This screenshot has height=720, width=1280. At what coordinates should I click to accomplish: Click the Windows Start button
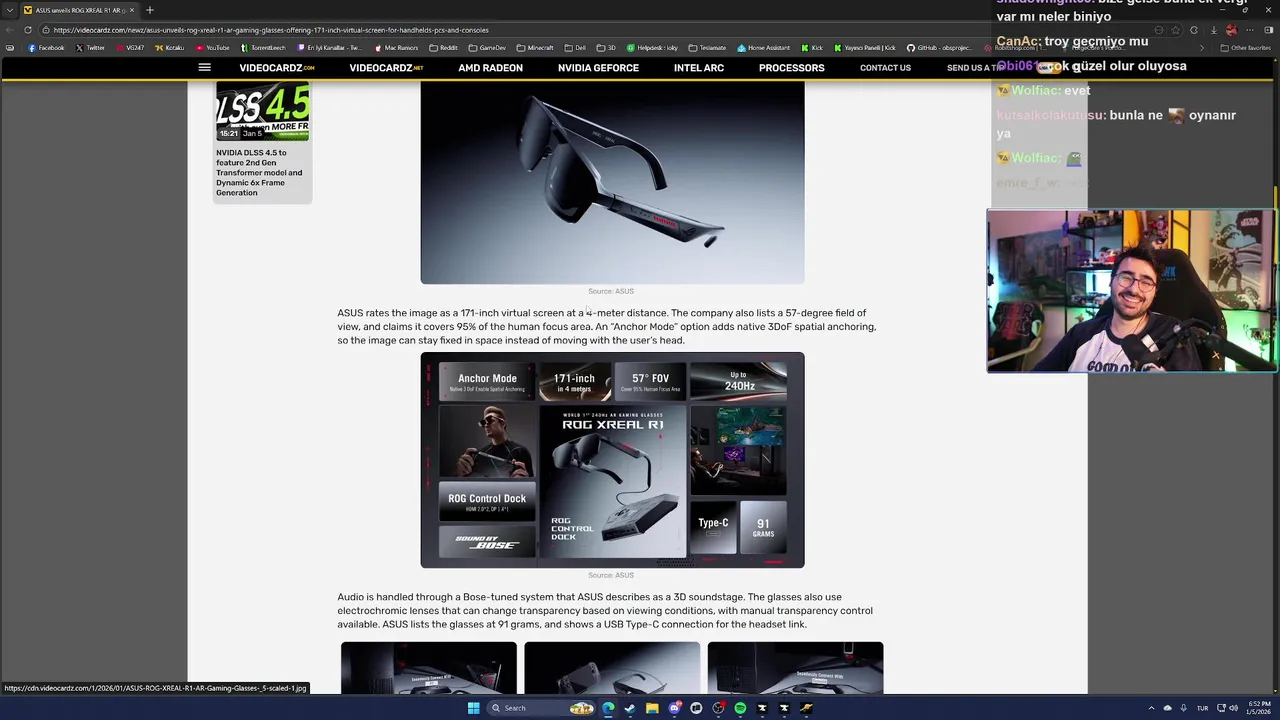[473, 708]
